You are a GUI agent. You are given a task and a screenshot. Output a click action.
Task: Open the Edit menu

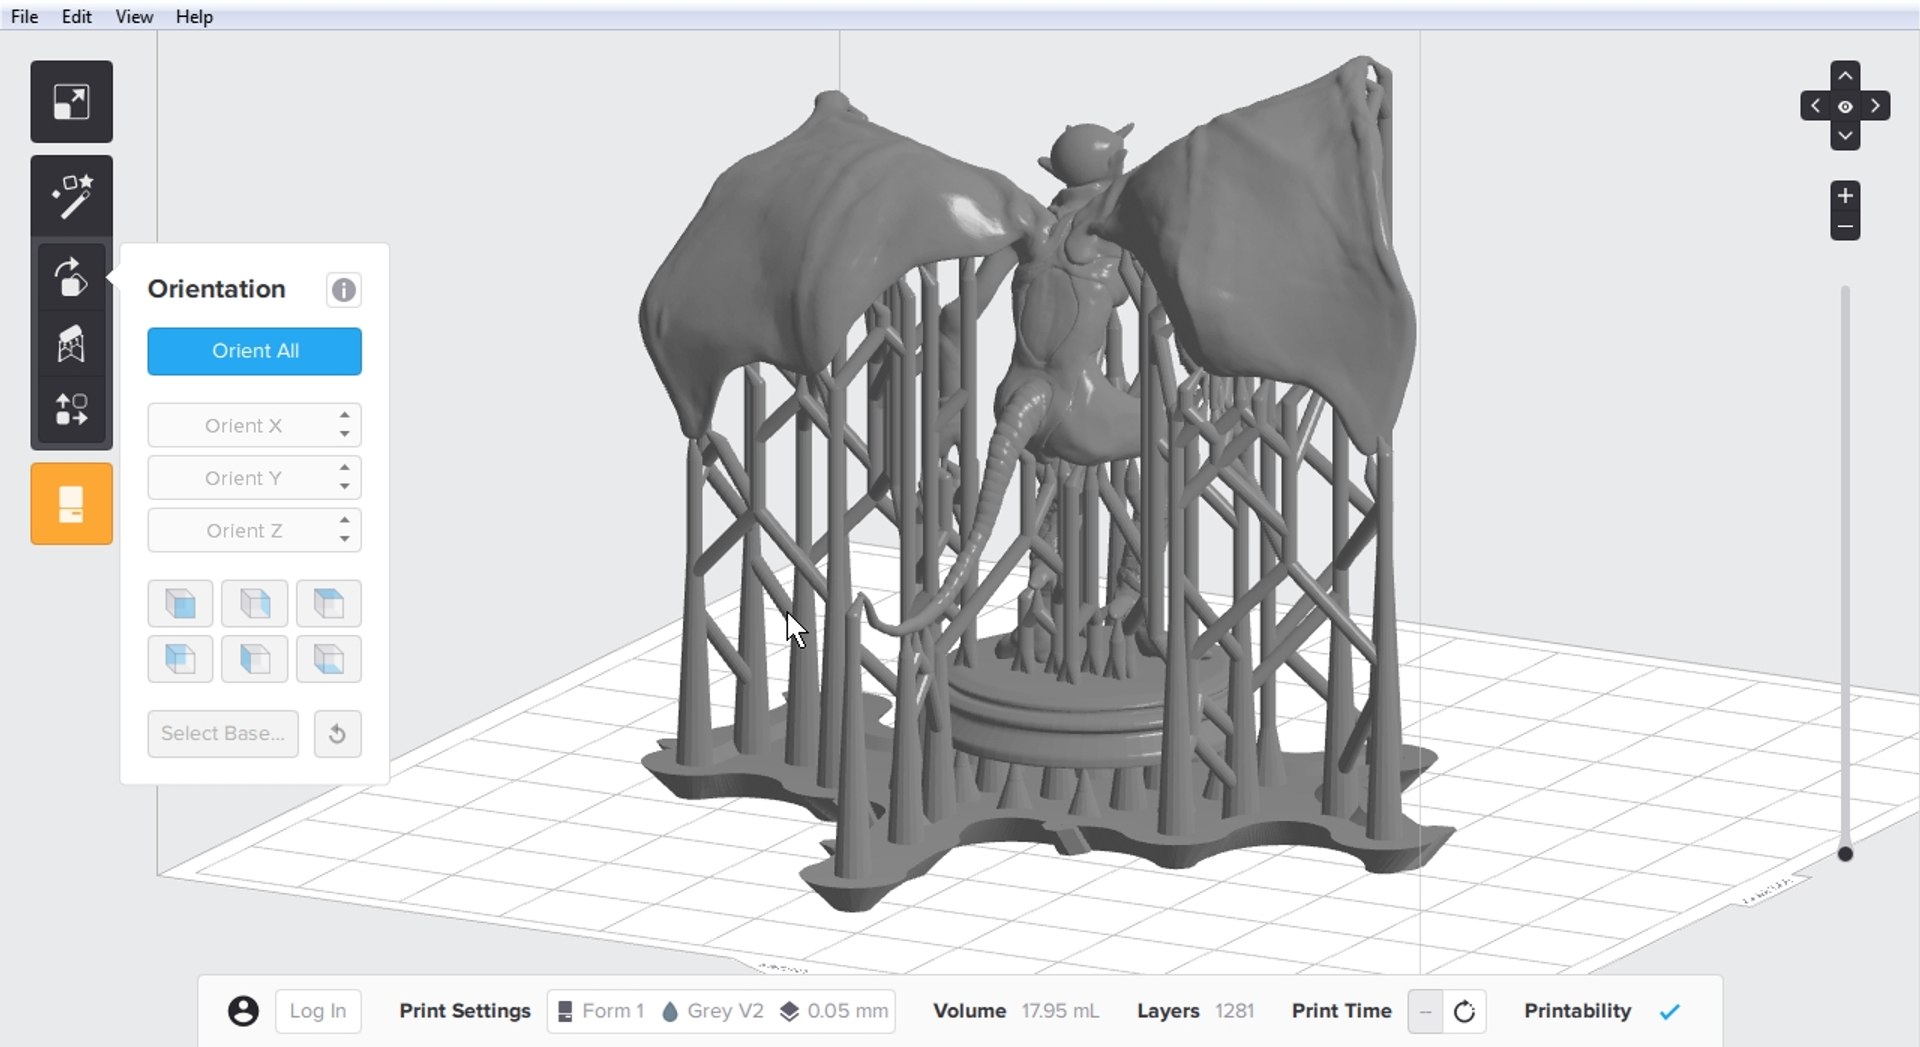pyautogui.click(x=76, y=17)
